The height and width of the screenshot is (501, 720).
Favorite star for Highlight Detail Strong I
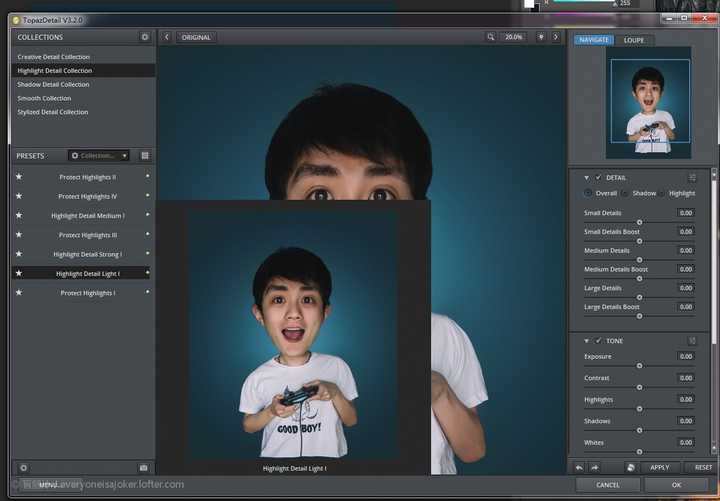(x=19, y=254)
